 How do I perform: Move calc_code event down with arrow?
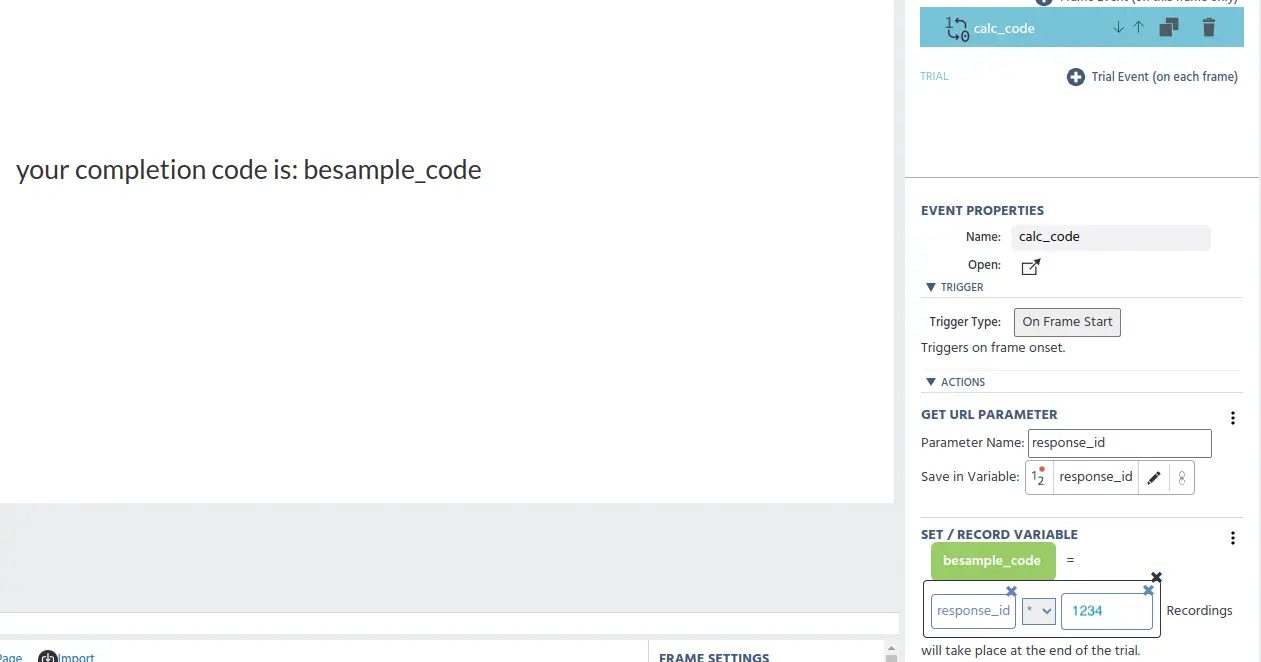click(x=1119, y=28)
